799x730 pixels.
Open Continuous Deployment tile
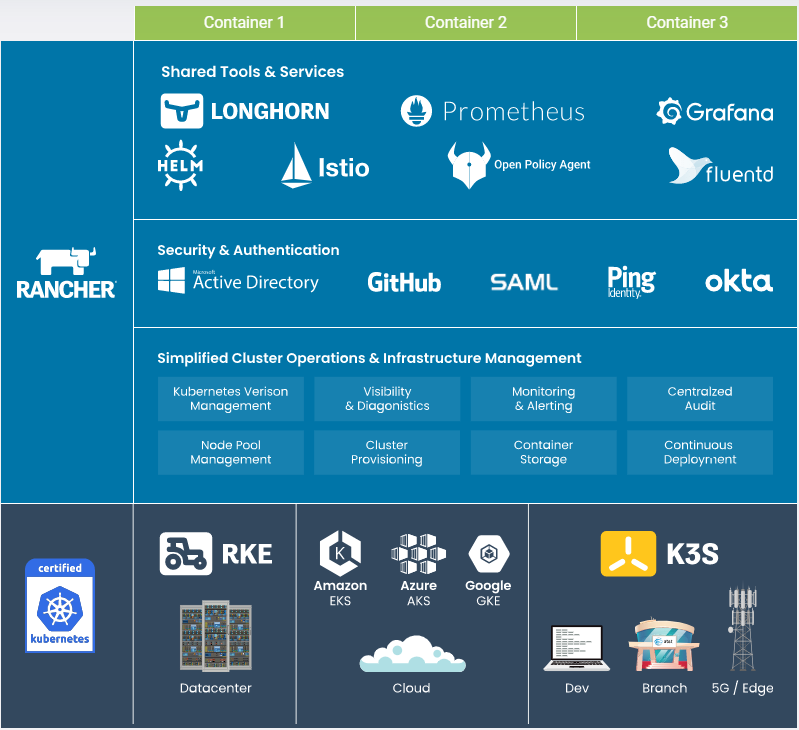coord(700,452)
